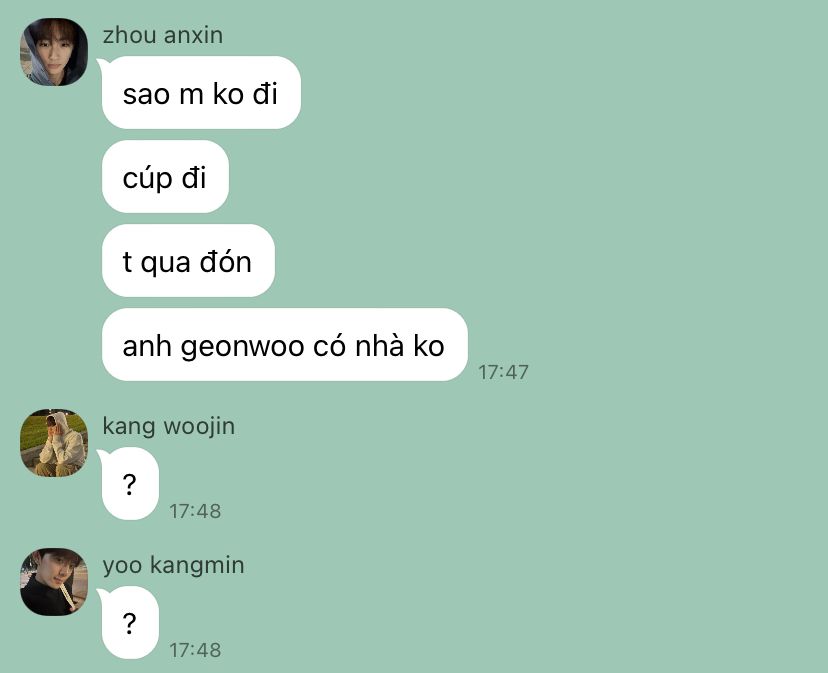Select the message 'anh geonwoo có nhà ko'
Screen dimensions: 828x673
pyautogui.click(x=285, y=345)
